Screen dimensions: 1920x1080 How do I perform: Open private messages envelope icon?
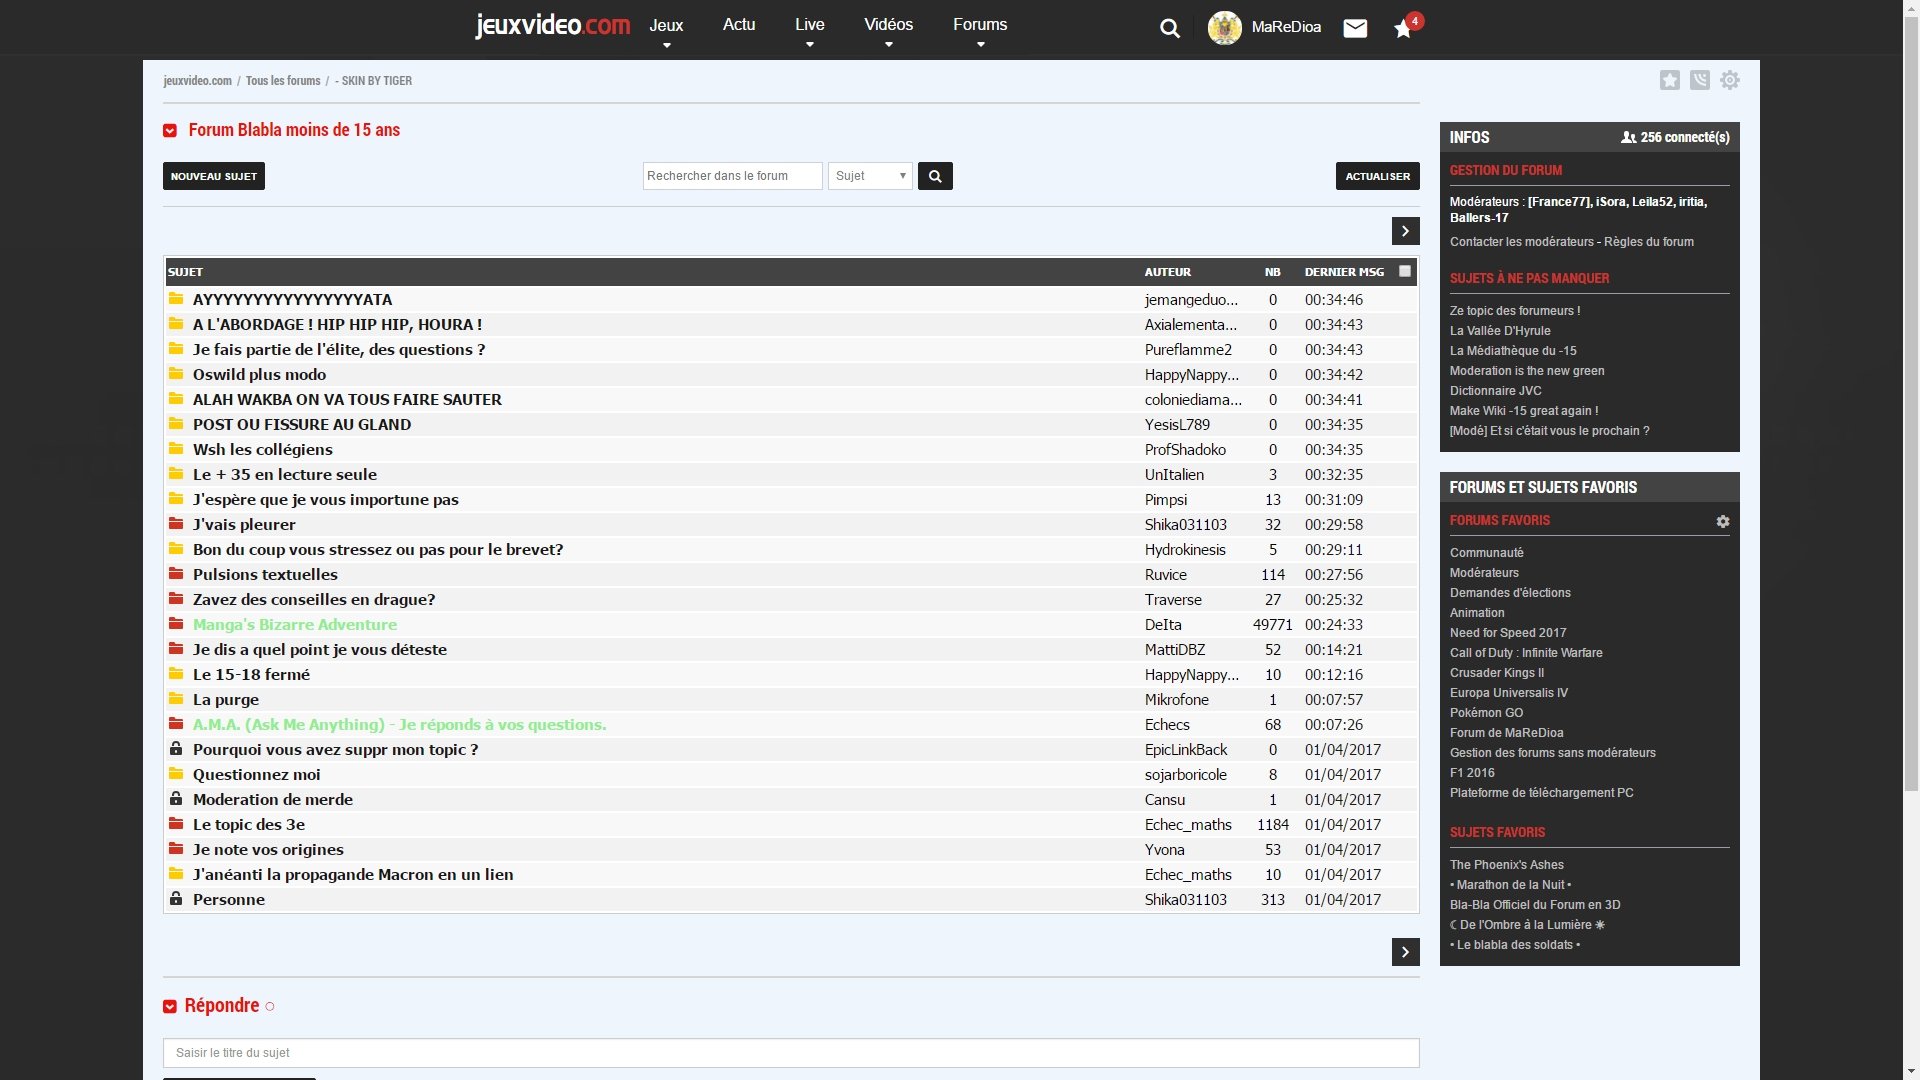(x=1355, y=28)
